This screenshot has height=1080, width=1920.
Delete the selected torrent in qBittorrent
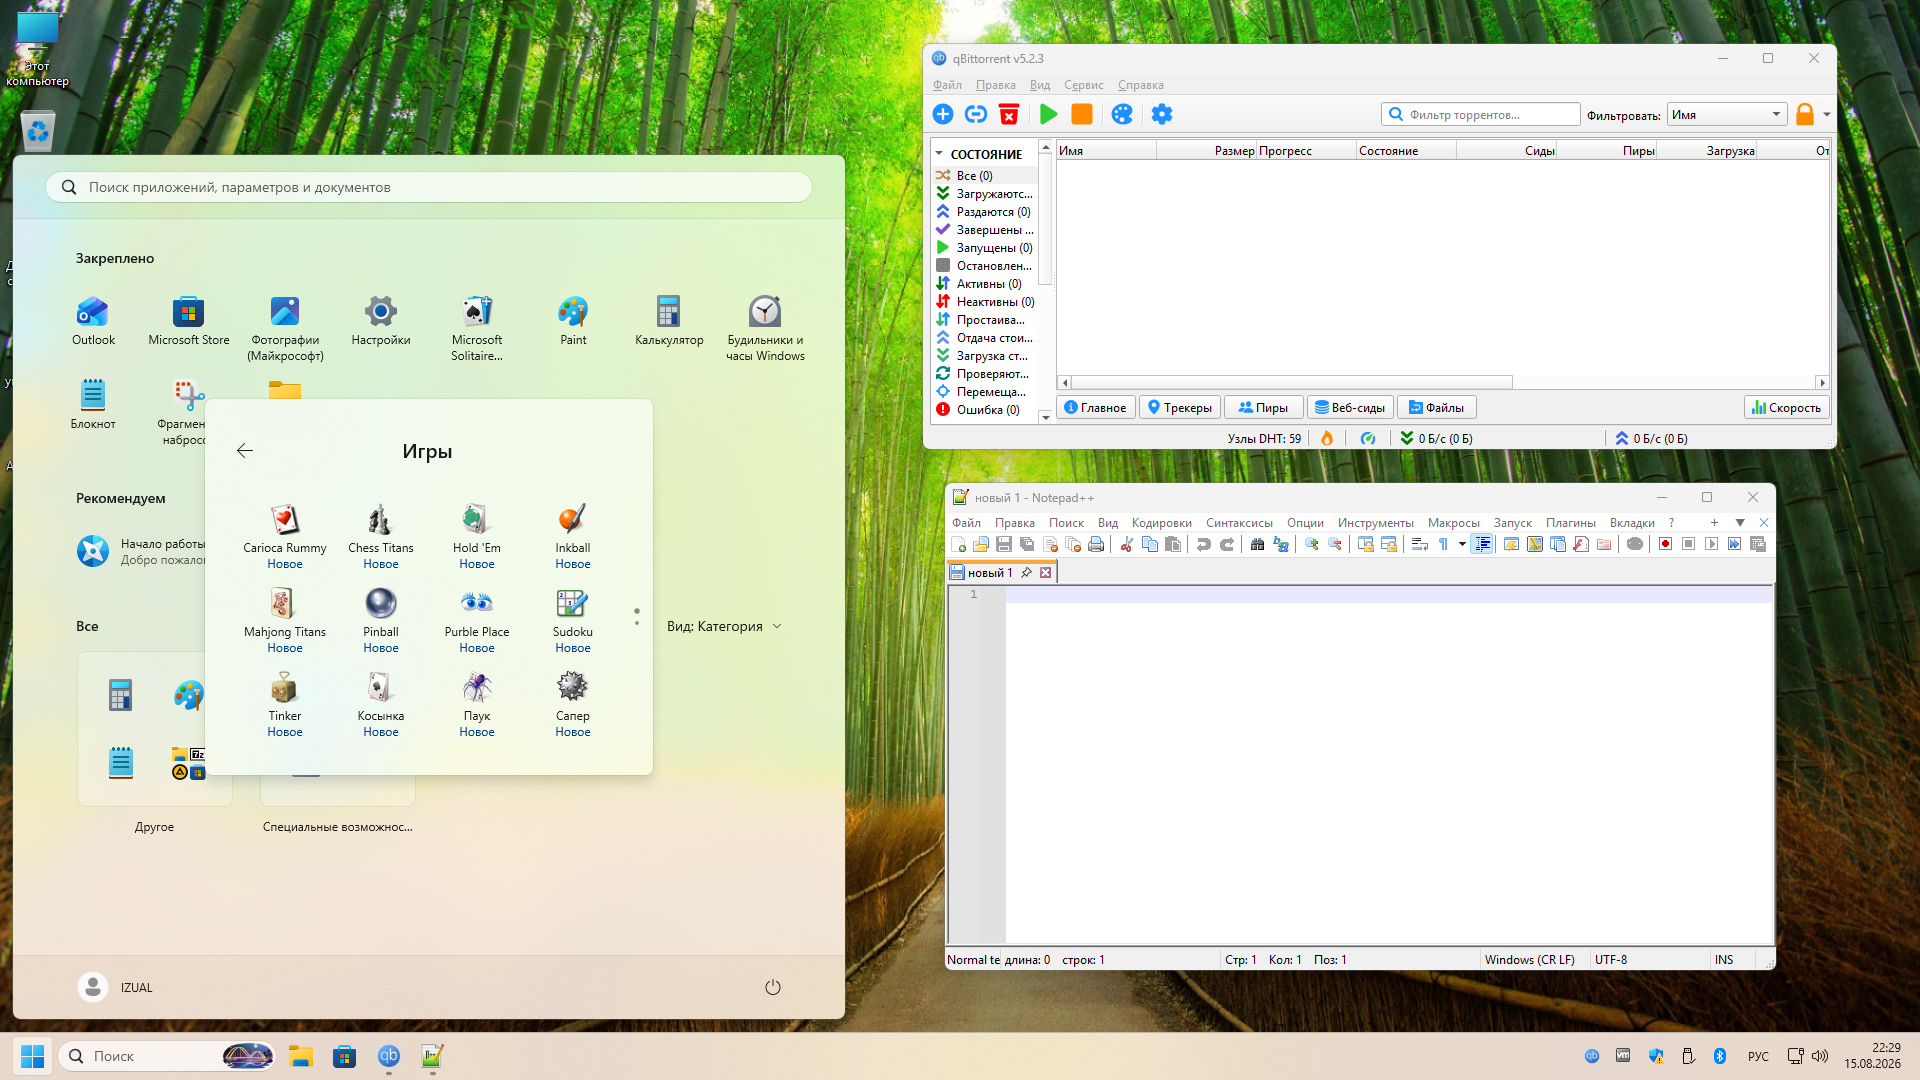tap(1009, 114)
